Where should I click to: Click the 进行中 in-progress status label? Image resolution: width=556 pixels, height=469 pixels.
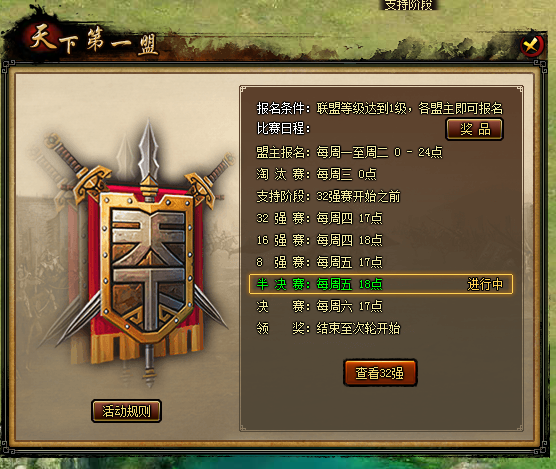485,284
